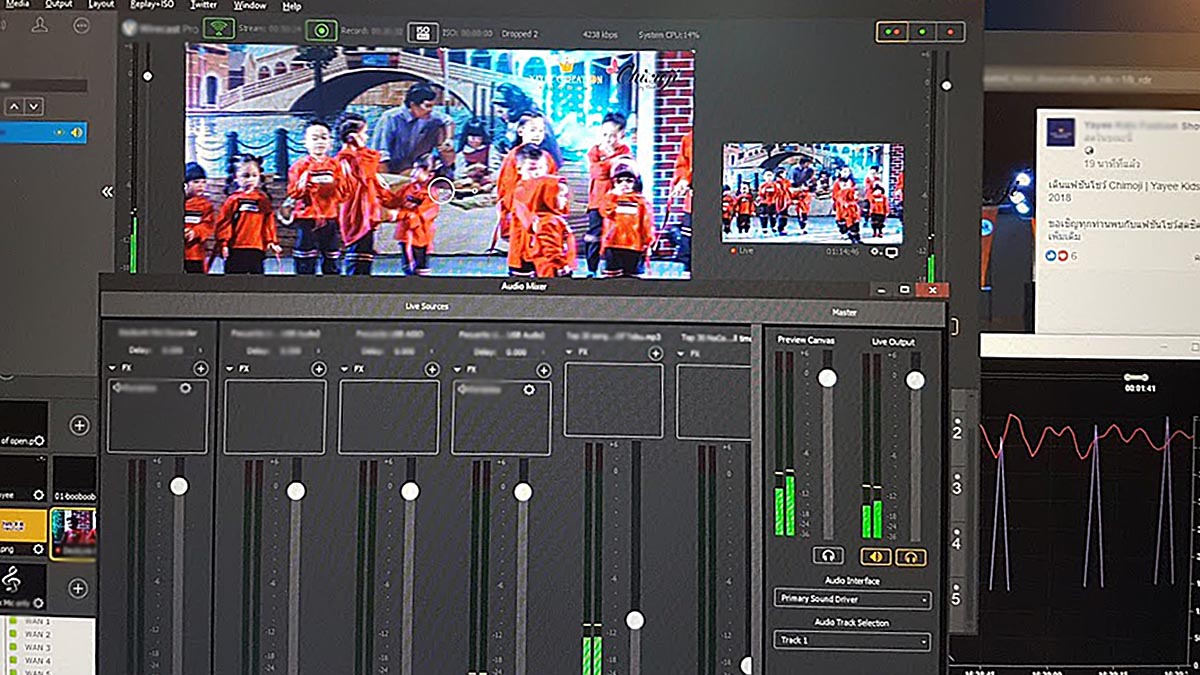Open gear of first channel's effect

pyautogui.click(x=185, y=388)
